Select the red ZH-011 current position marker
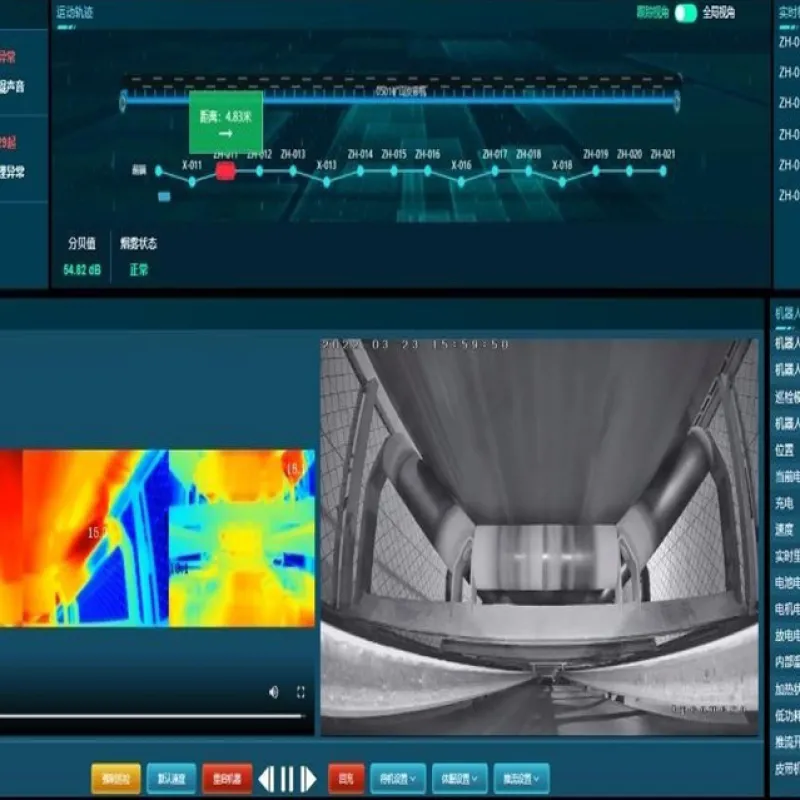 [x=225, y=171]
